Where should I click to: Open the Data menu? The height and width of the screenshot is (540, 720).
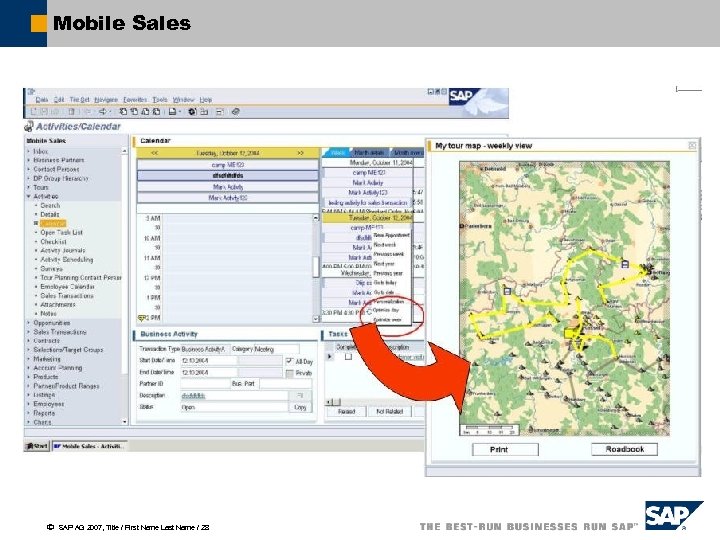point(42,100)
